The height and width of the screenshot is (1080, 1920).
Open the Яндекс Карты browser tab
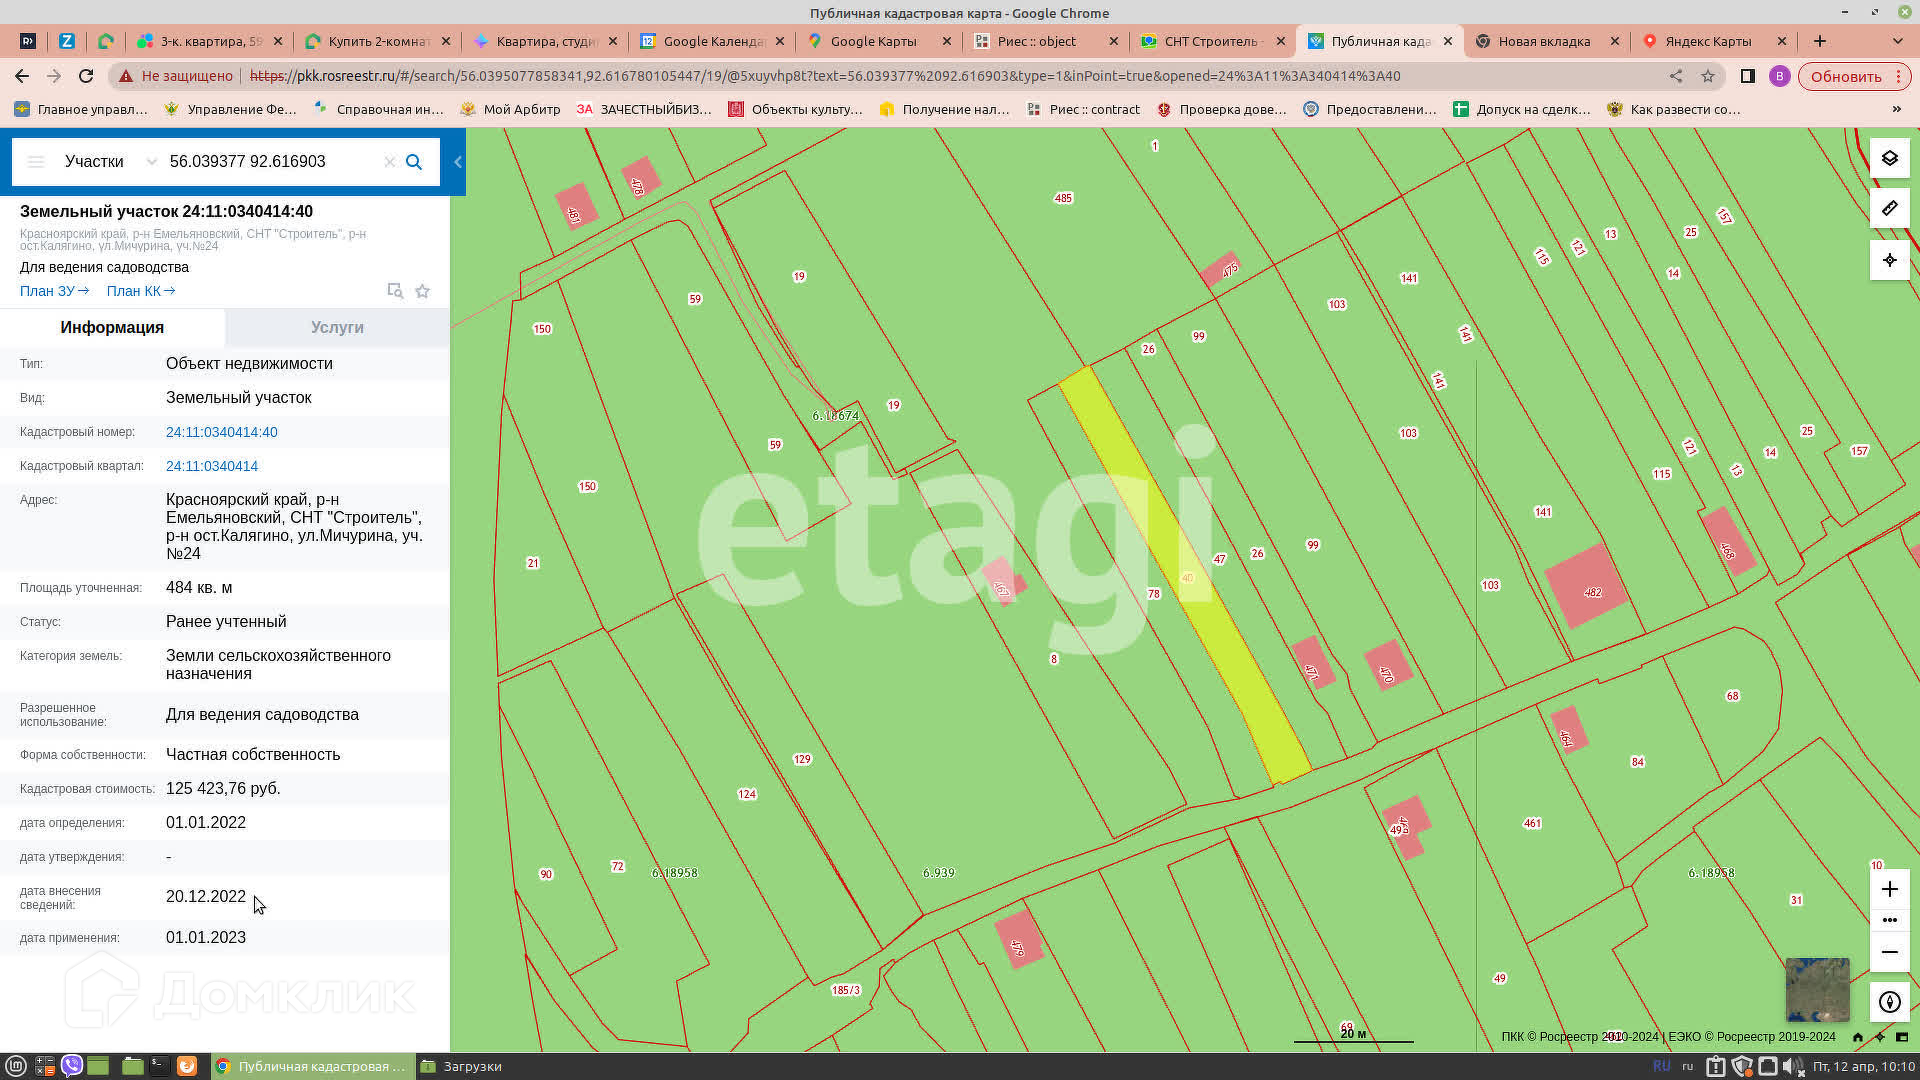point(1707,41)
